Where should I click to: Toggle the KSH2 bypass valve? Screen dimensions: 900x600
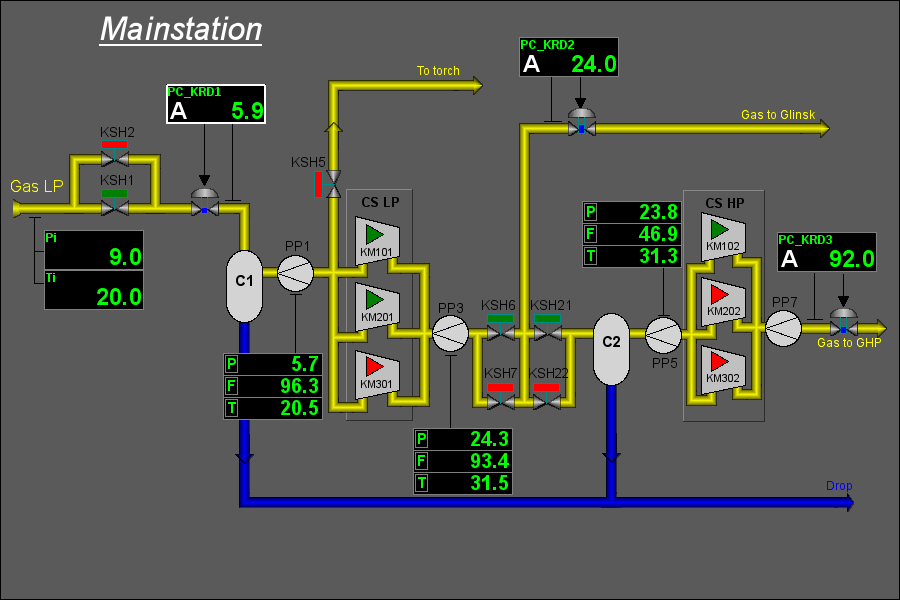click(115, 156)
